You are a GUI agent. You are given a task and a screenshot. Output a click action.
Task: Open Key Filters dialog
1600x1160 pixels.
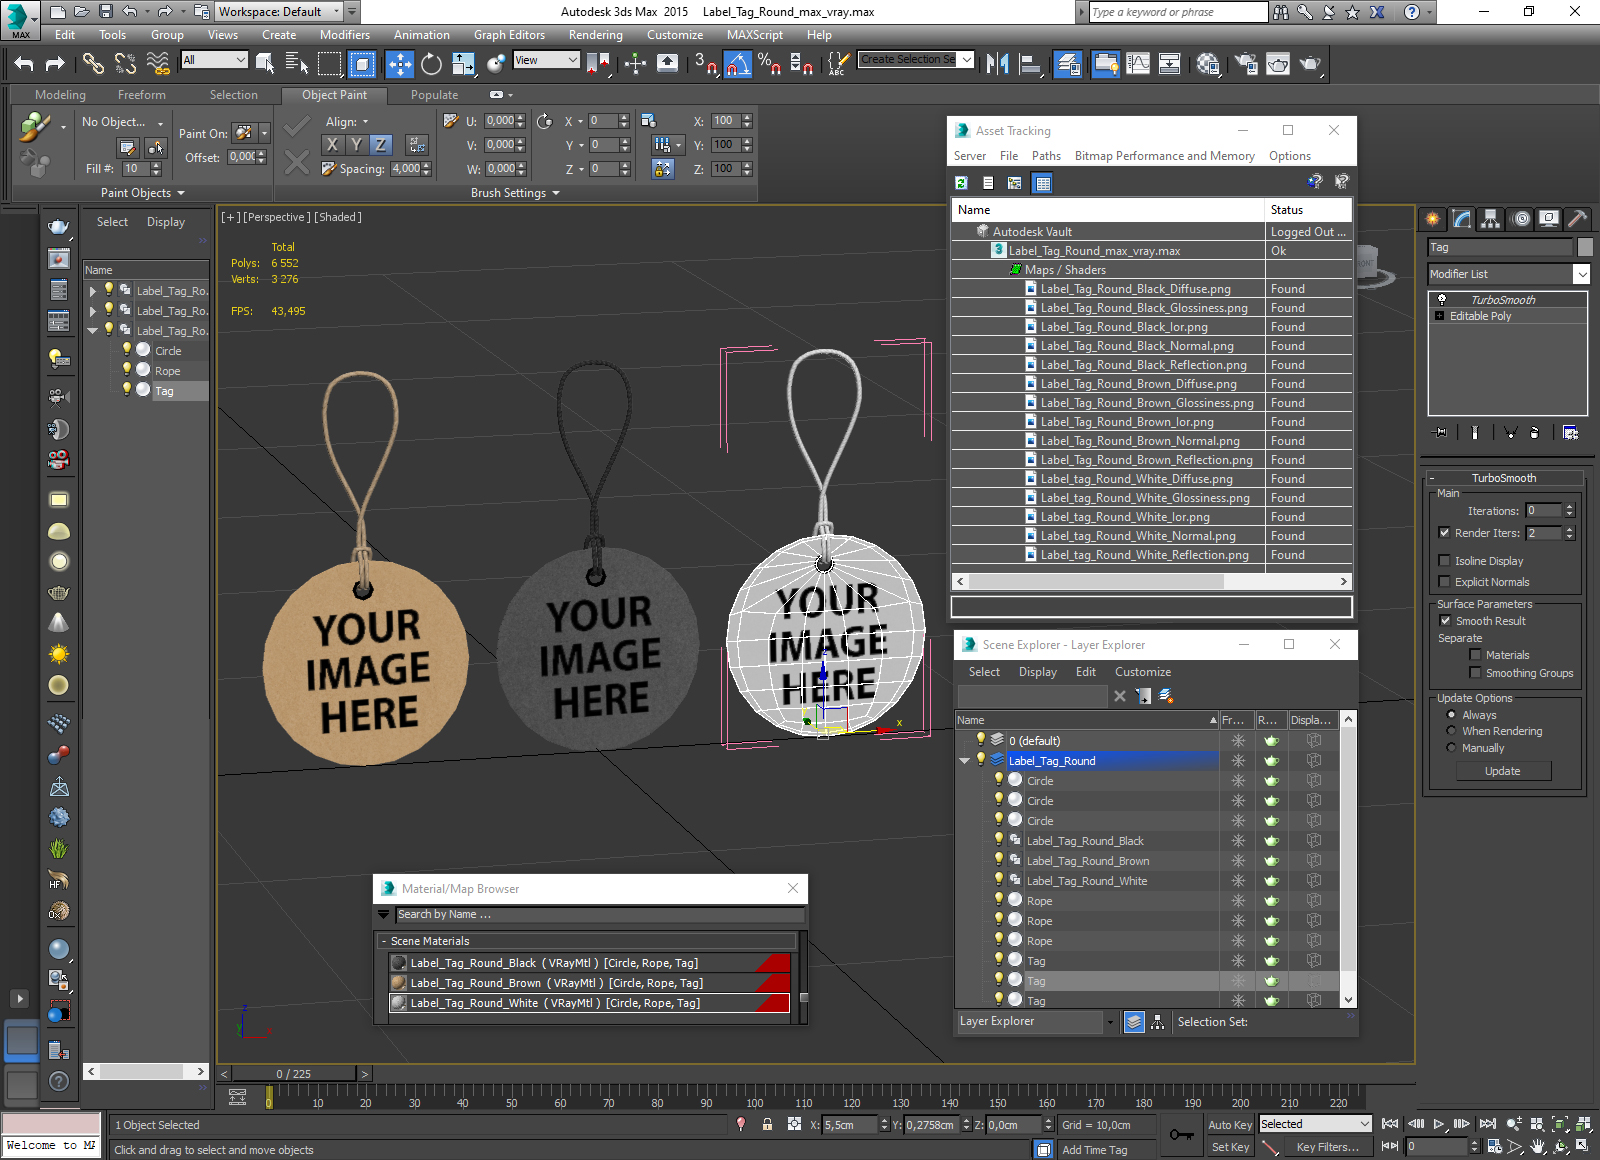pyautogui.click(x=1327, y=1147)
